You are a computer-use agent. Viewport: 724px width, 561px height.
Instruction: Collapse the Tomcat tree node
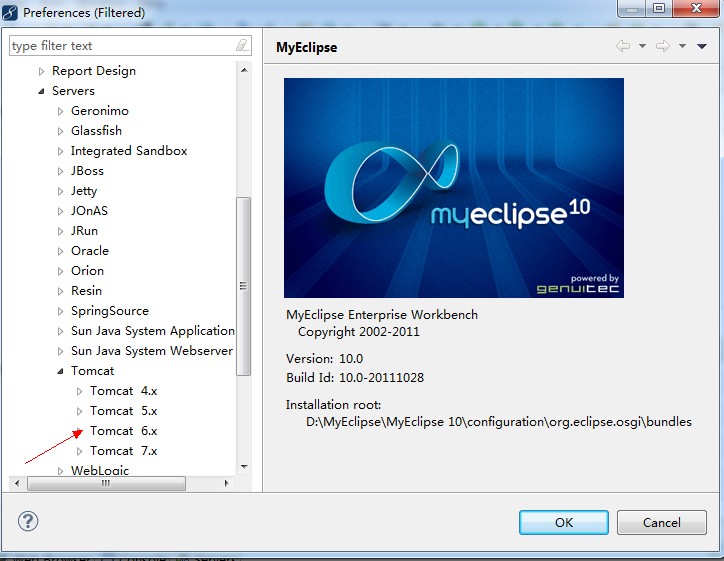pos(60,371)
